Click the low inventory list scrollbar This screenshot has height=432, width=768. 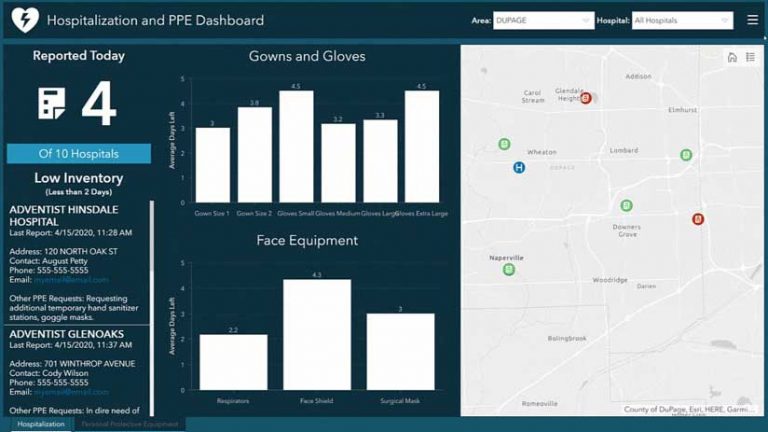(152, 308)
